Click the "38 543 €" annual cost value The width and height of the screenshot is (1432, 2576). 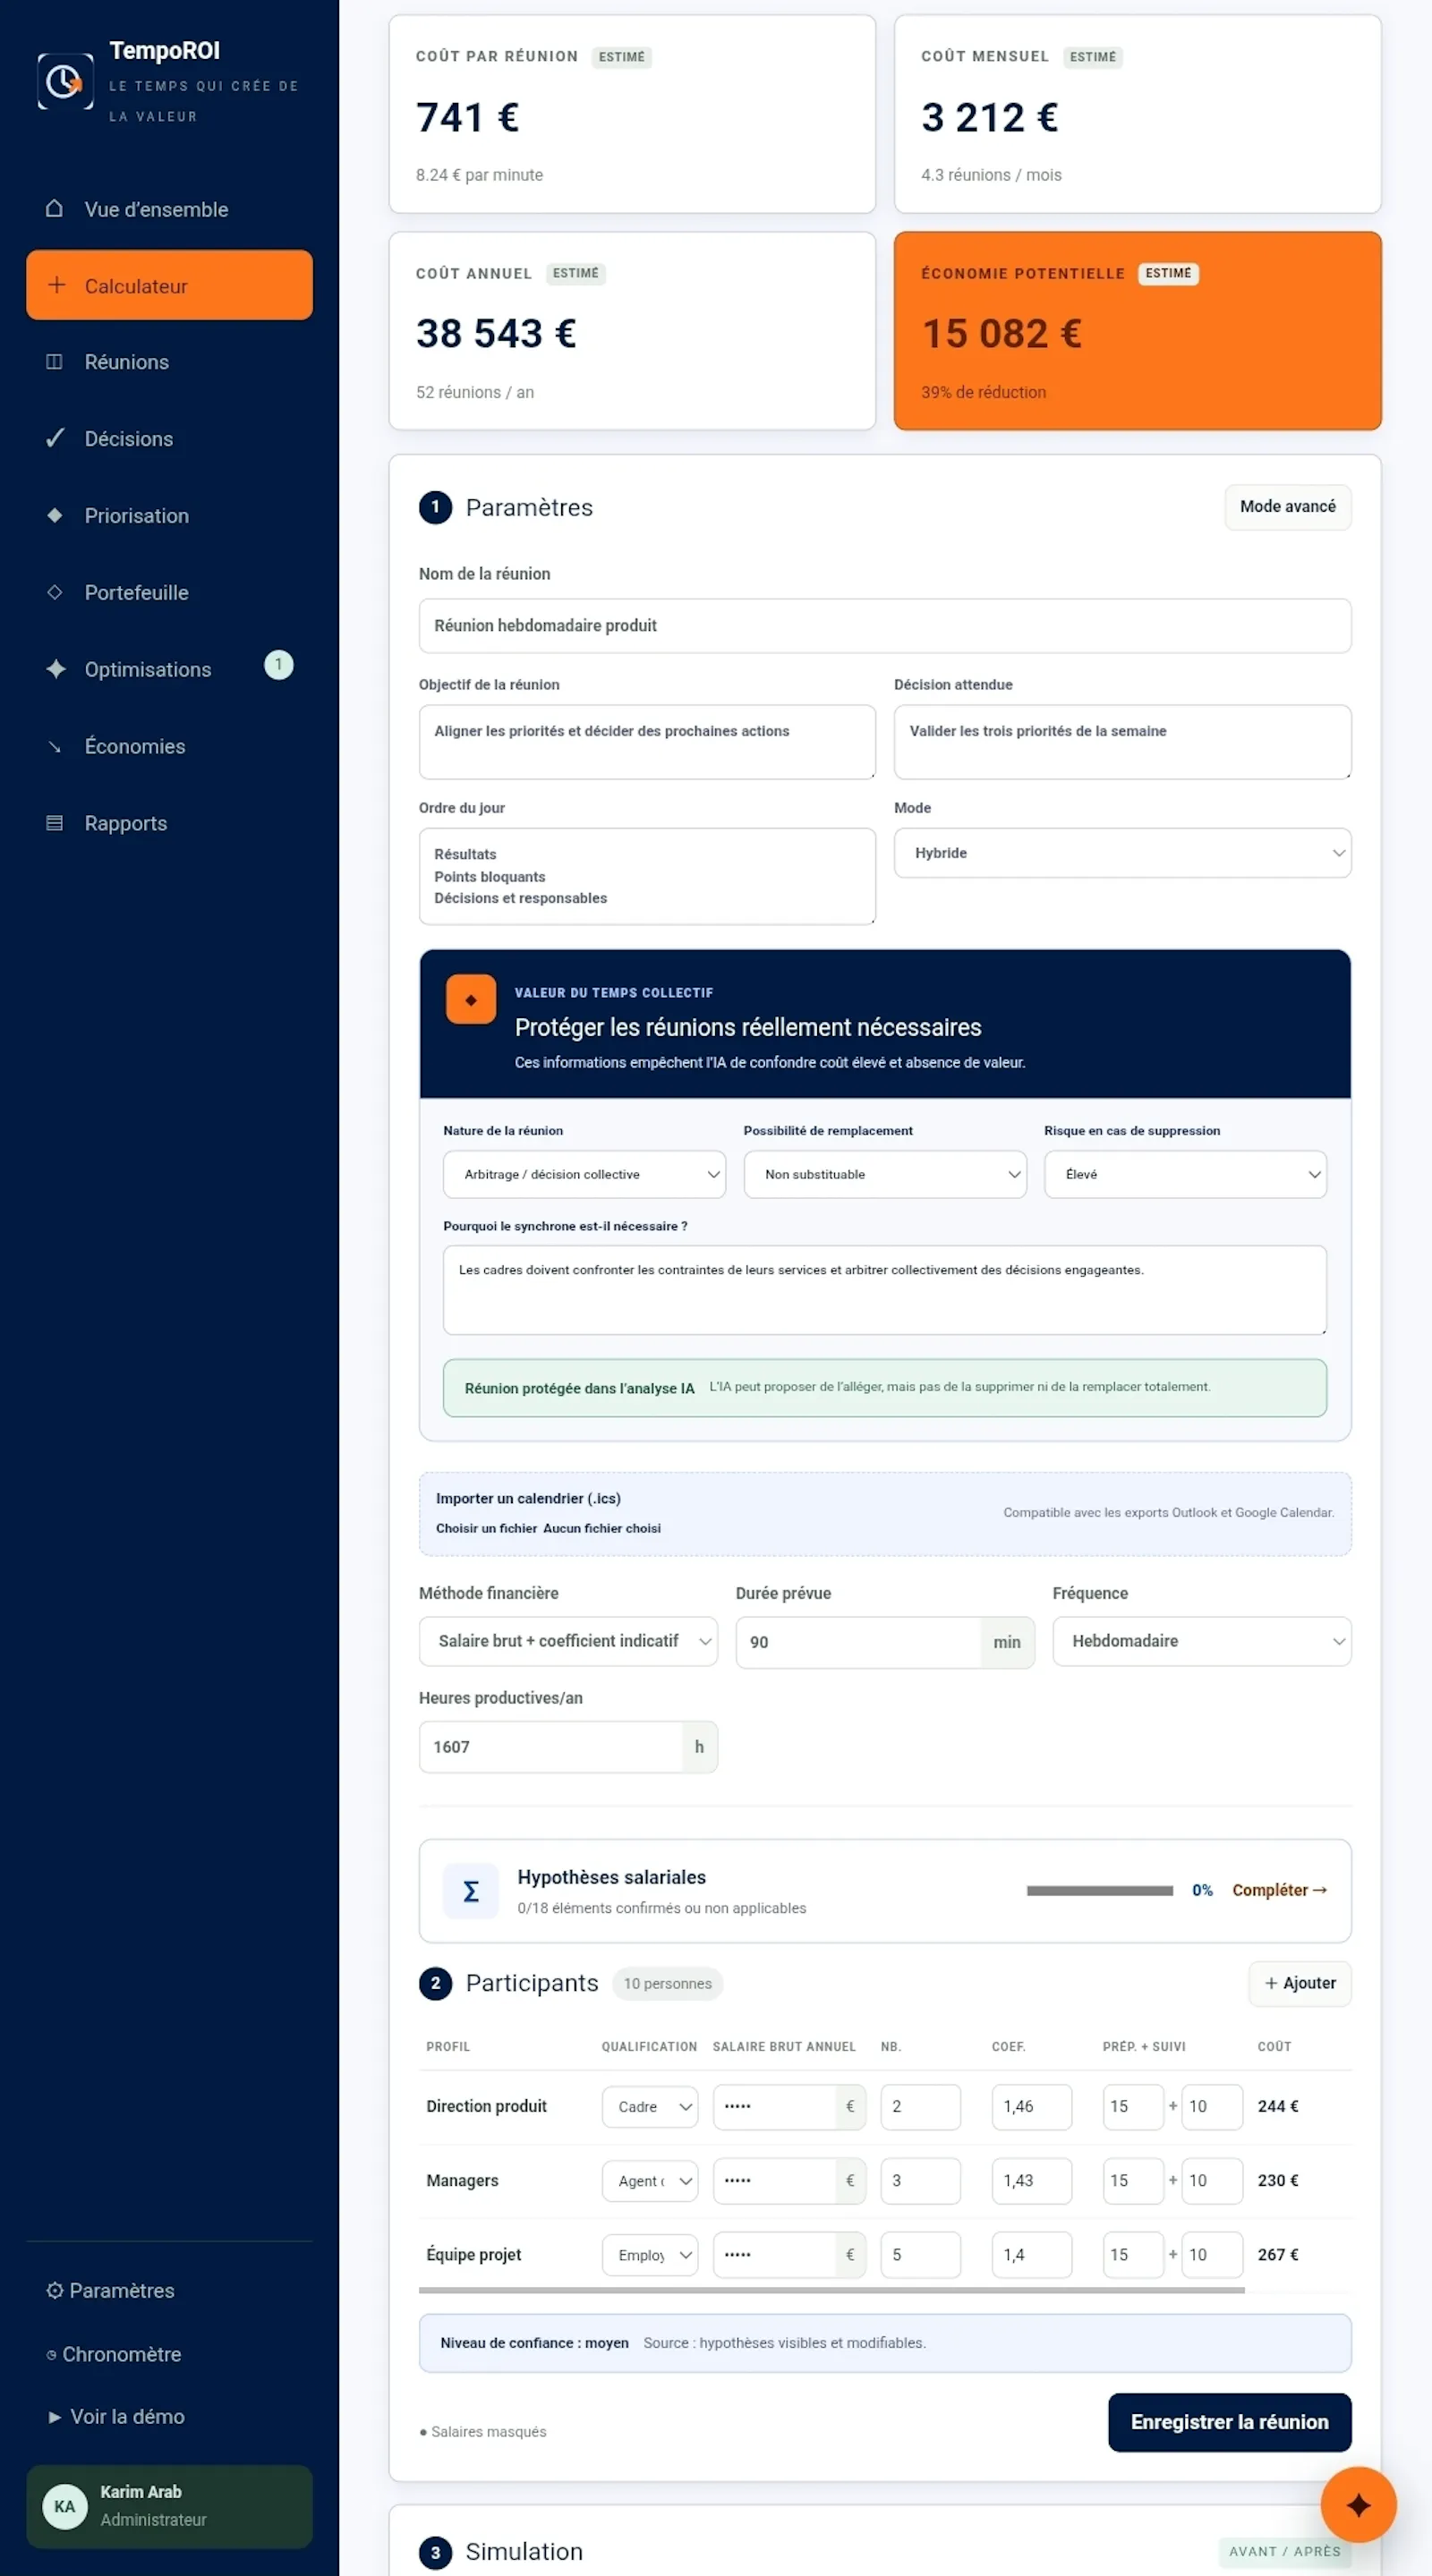pyautogui.click(x=496, y=333)
